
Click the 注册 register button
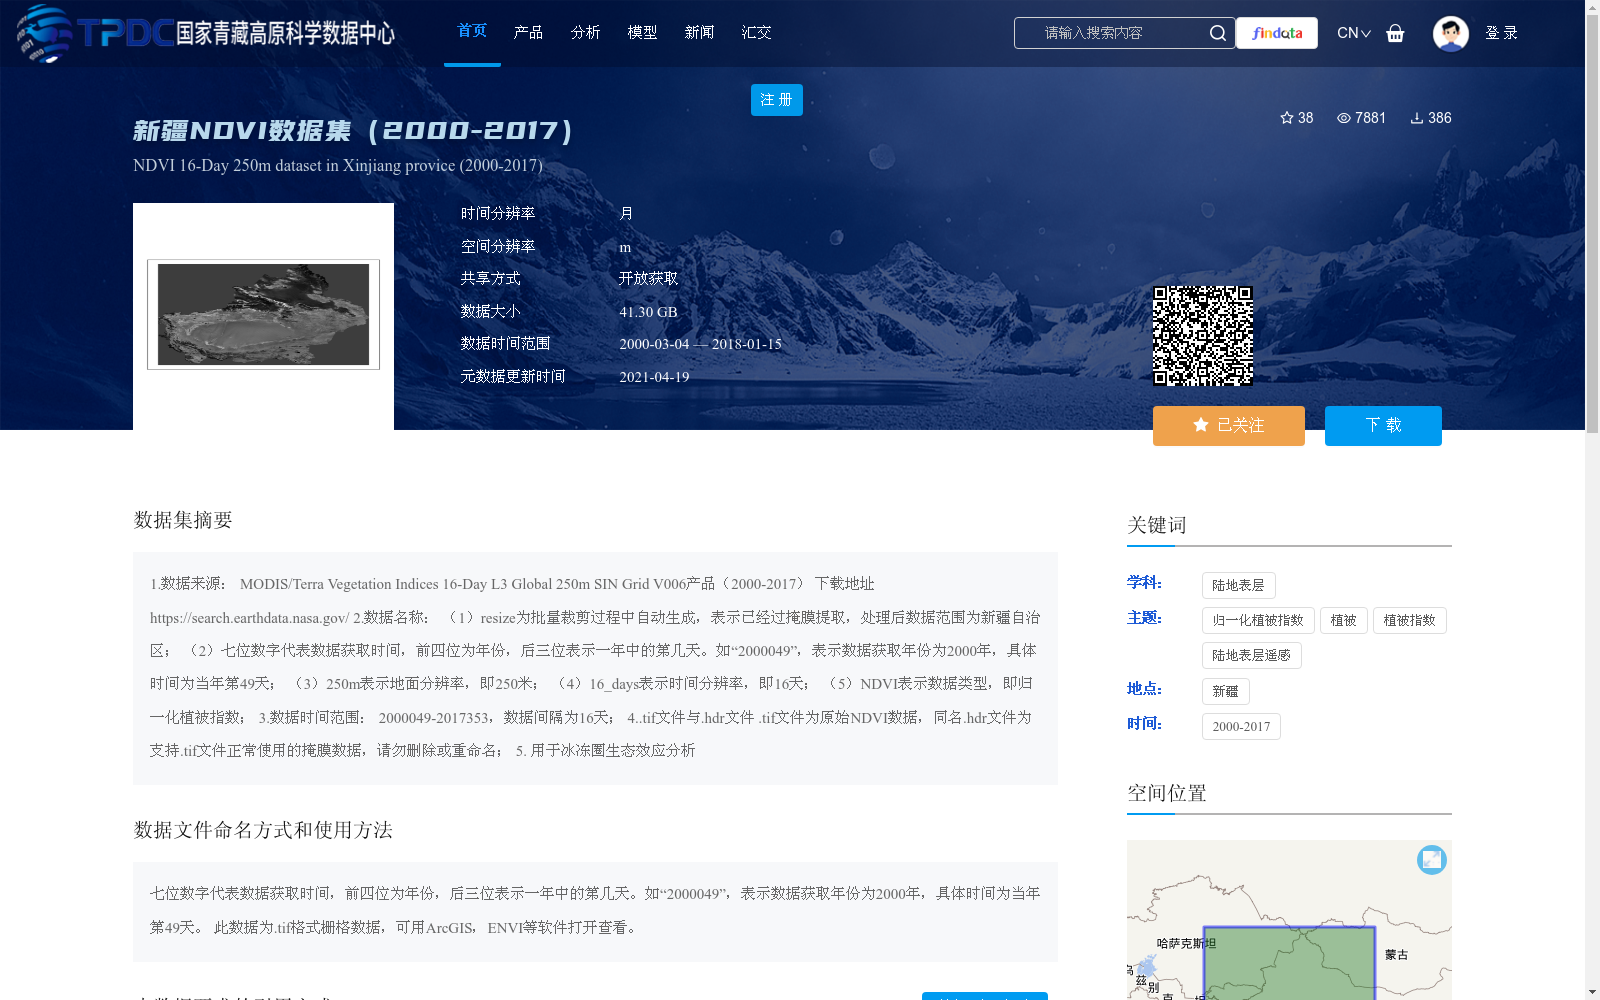point(777,100)
